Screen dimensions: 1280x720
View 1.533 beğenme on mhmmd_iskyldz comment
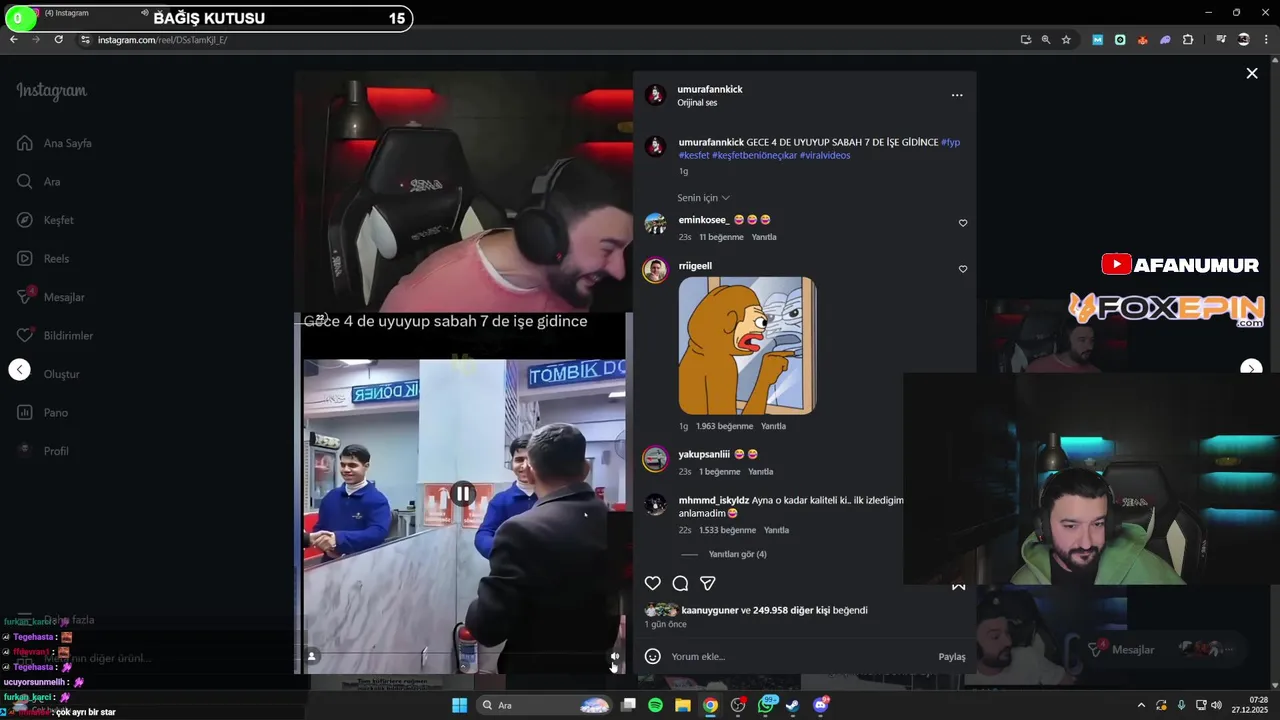(x=727, y=530)
